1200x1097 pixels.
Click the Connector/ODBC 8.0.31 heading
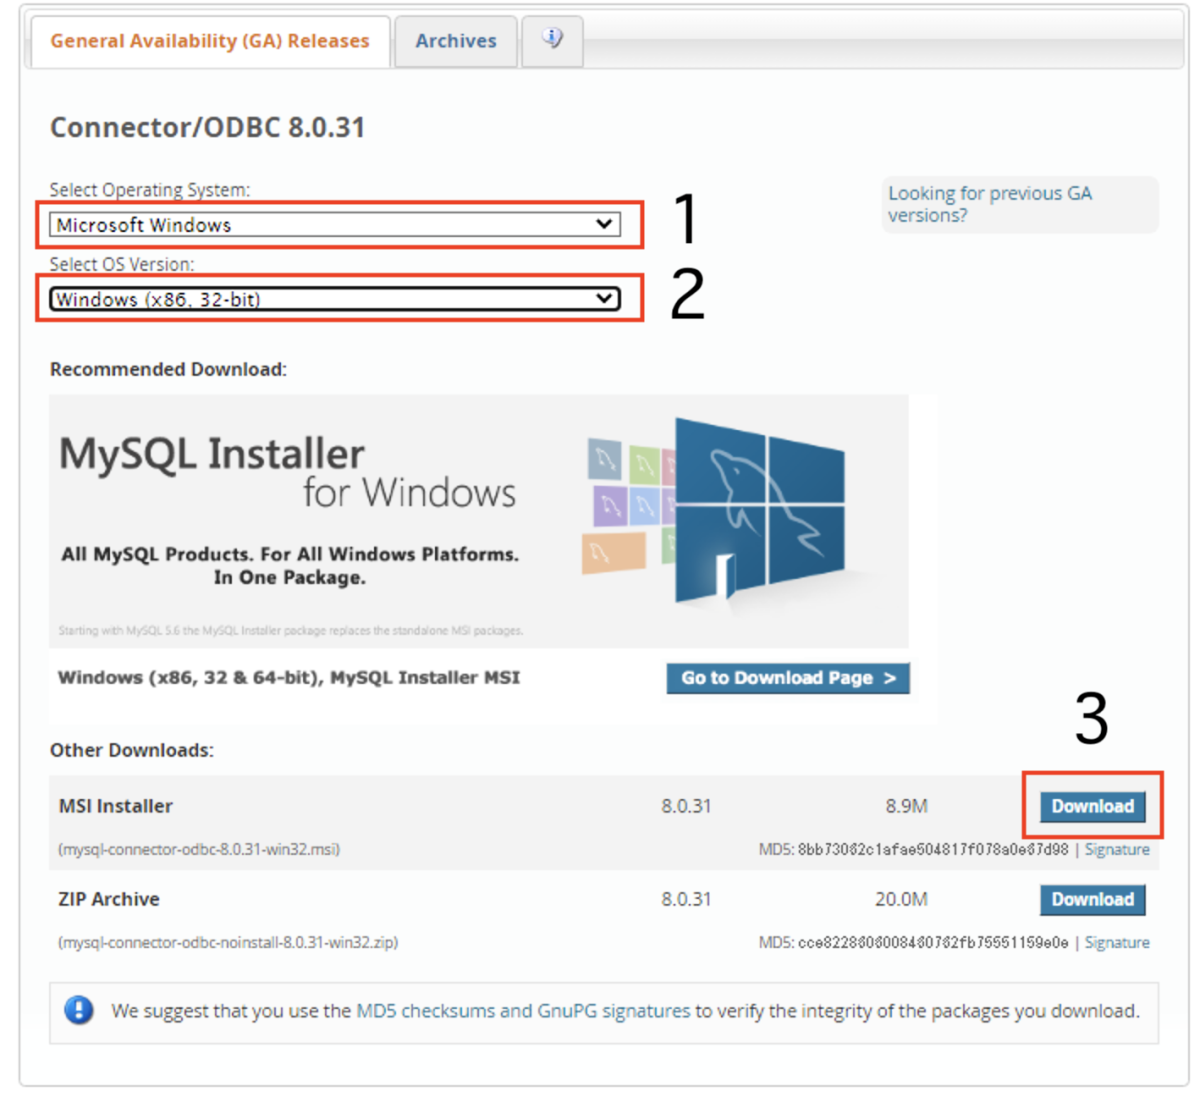click(207, 127)
